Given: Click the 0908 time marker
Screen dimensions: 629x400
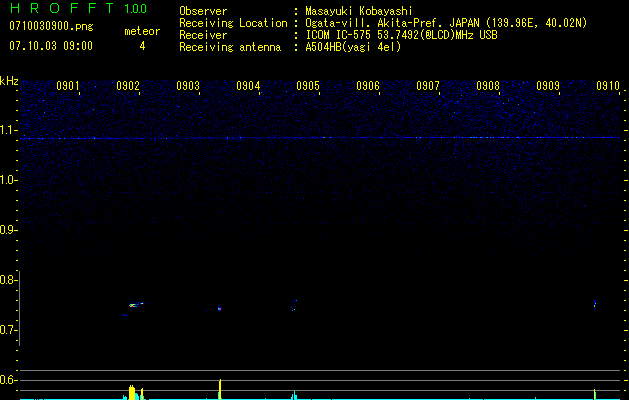Looking at the screenshot, I should [488, 86].
